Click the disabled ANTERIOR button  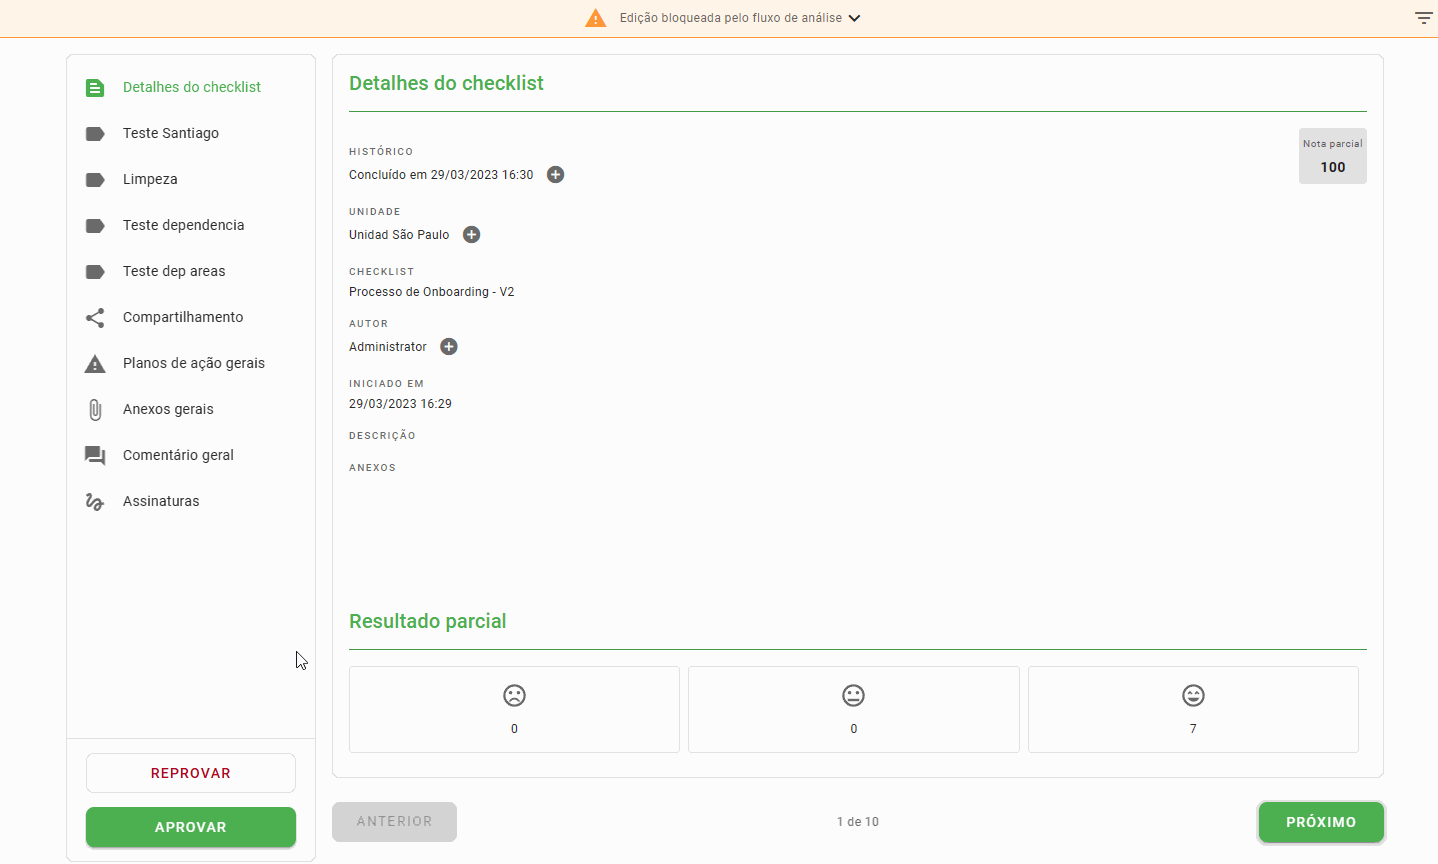coord(394,821)
